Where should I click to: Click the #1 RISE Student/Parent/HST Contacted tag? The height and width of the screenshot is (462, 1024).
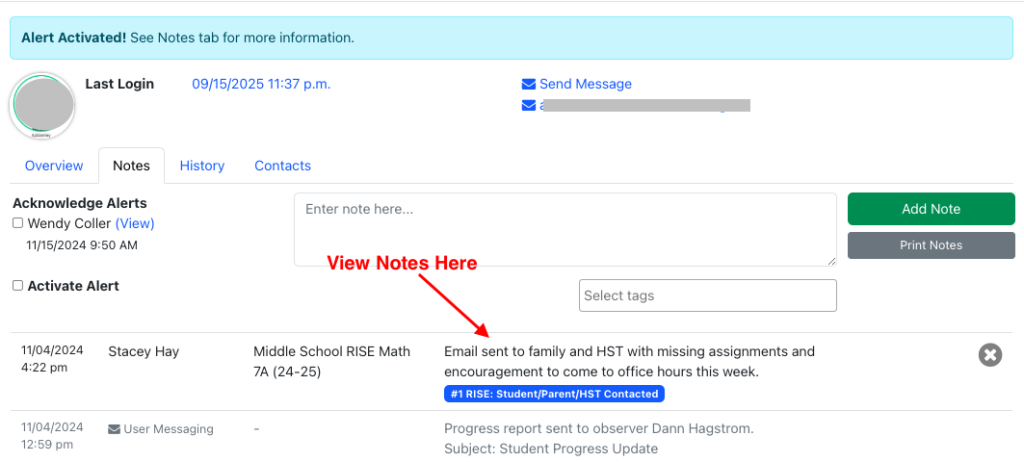554,393
